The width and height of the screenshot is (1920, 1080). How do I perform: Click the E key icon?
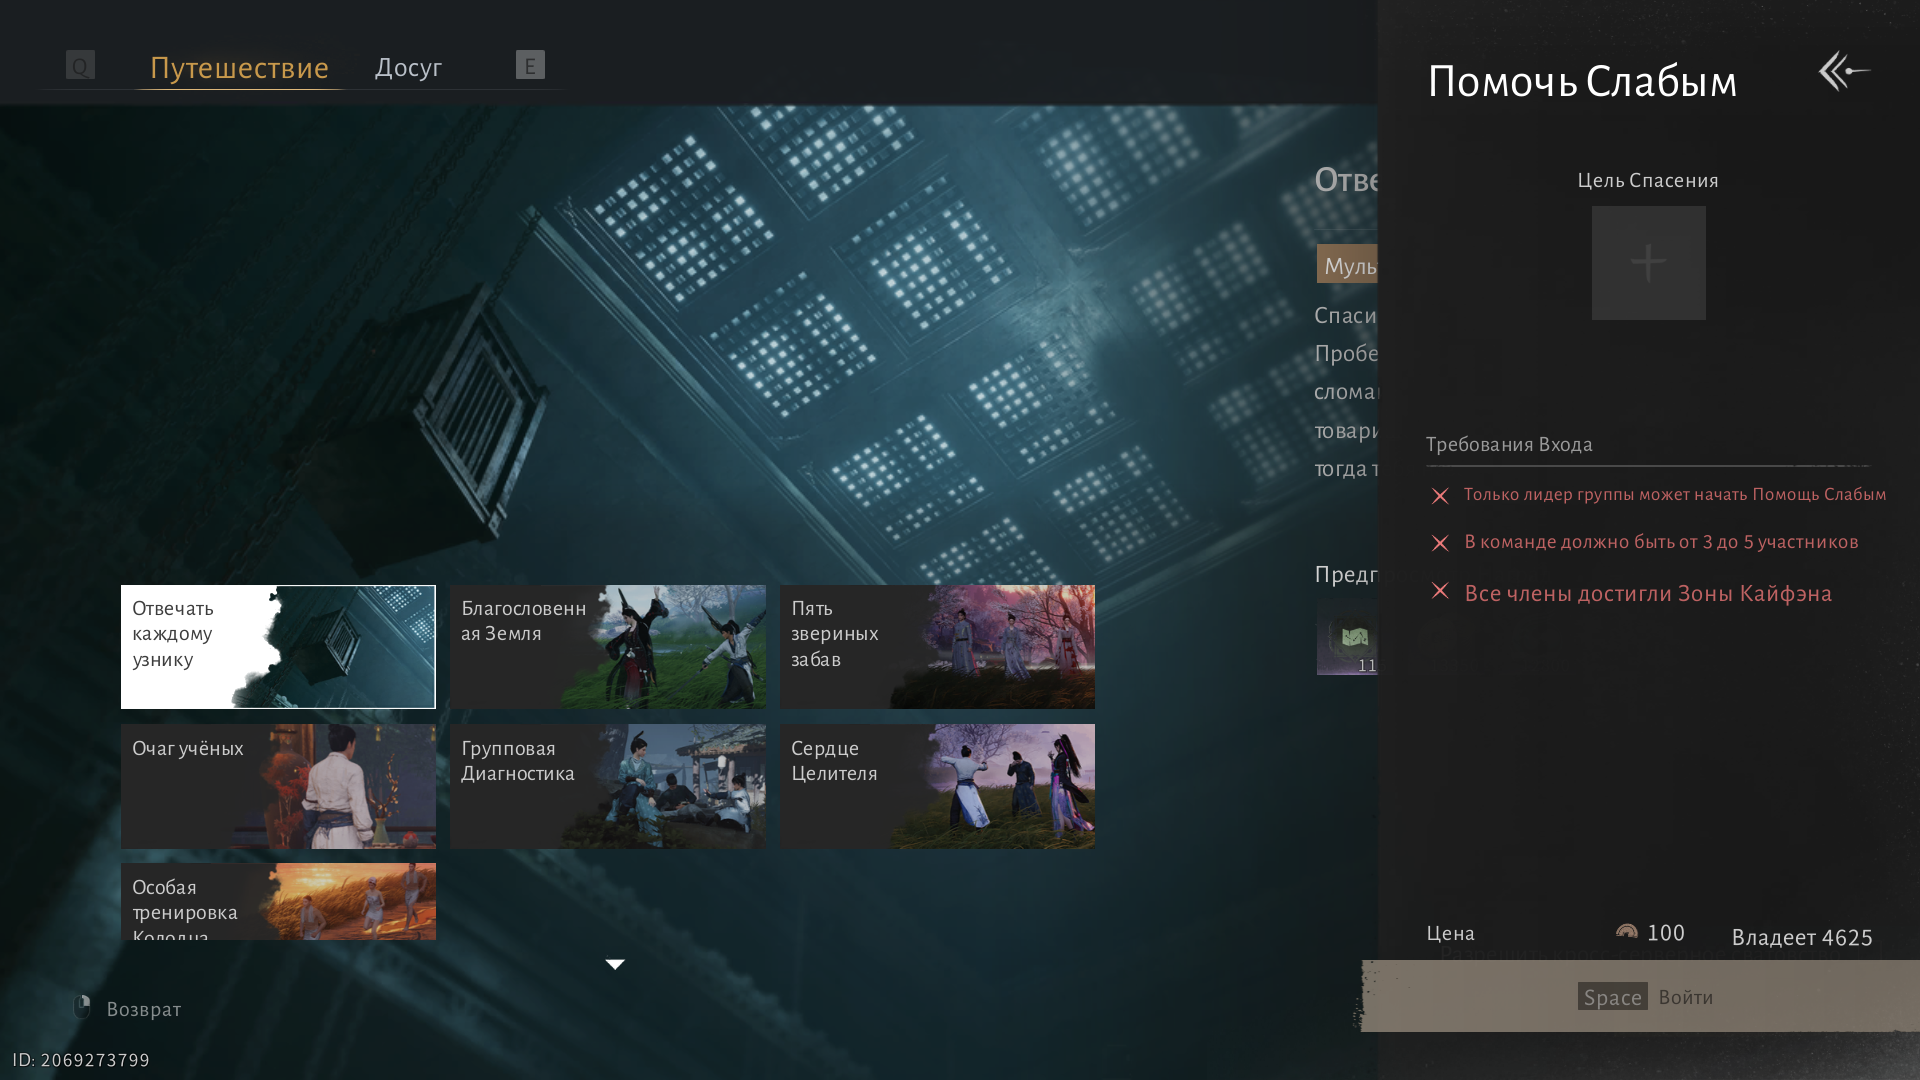click(x=530, y=65)
